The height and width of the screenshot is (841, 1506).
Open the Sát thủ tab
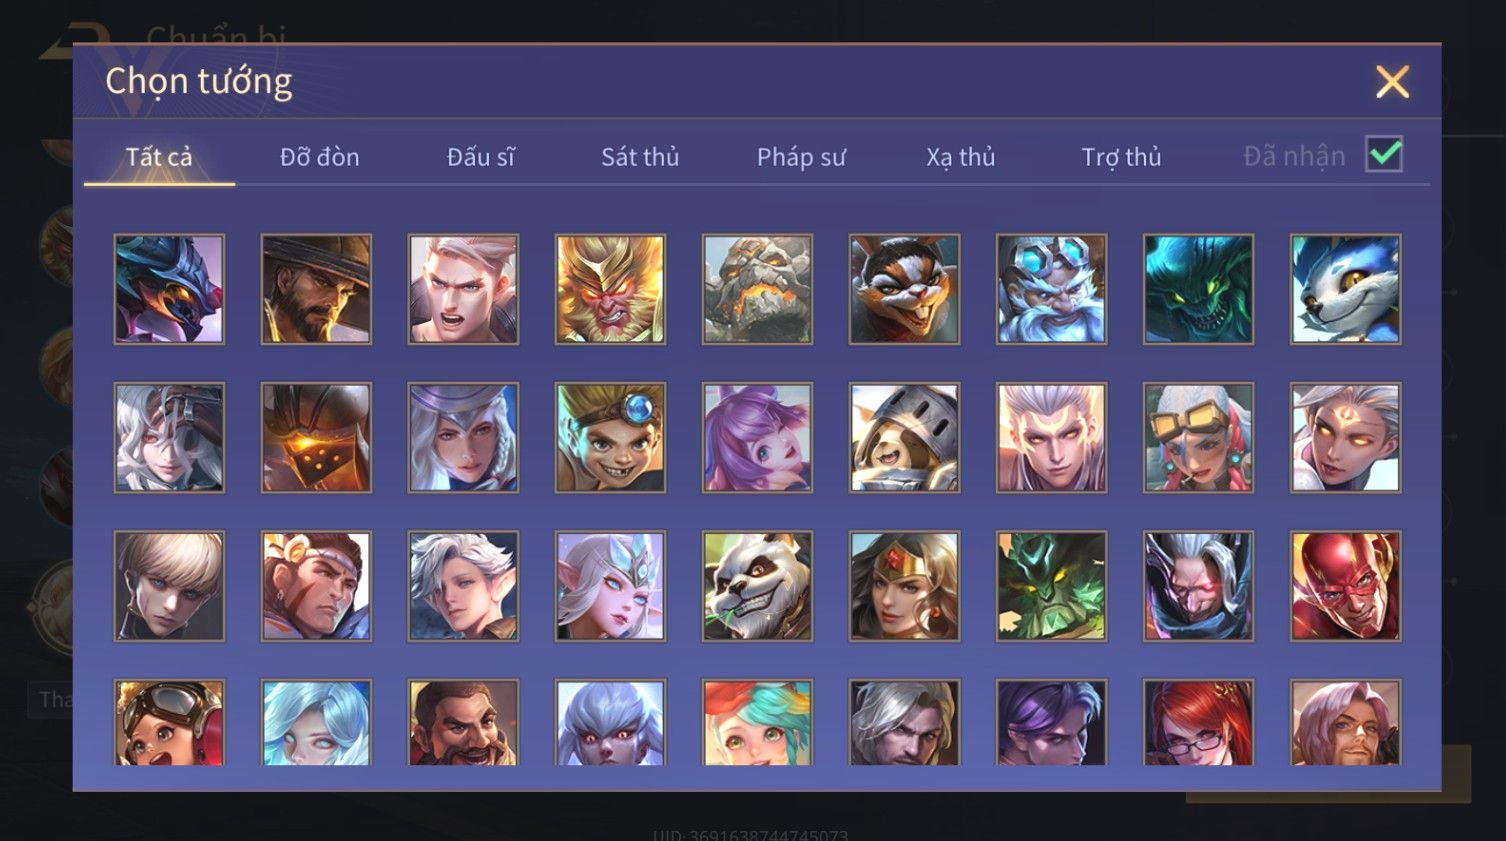click(x=640, y=157)
